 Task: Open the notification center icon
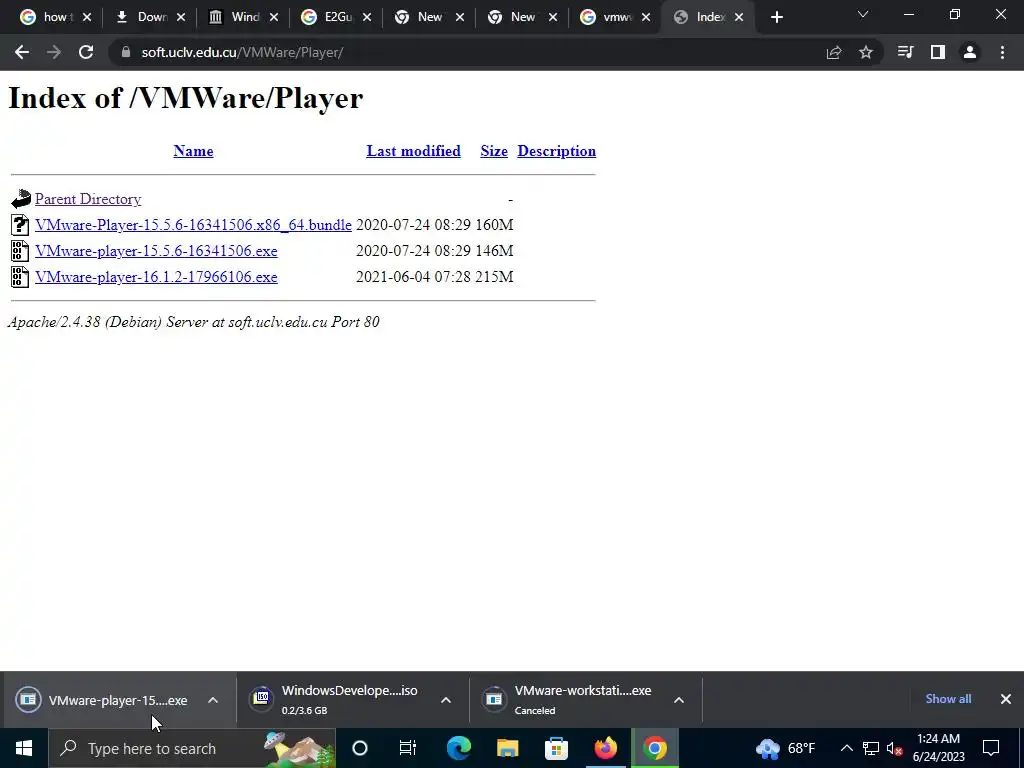(x=991, y=748)
